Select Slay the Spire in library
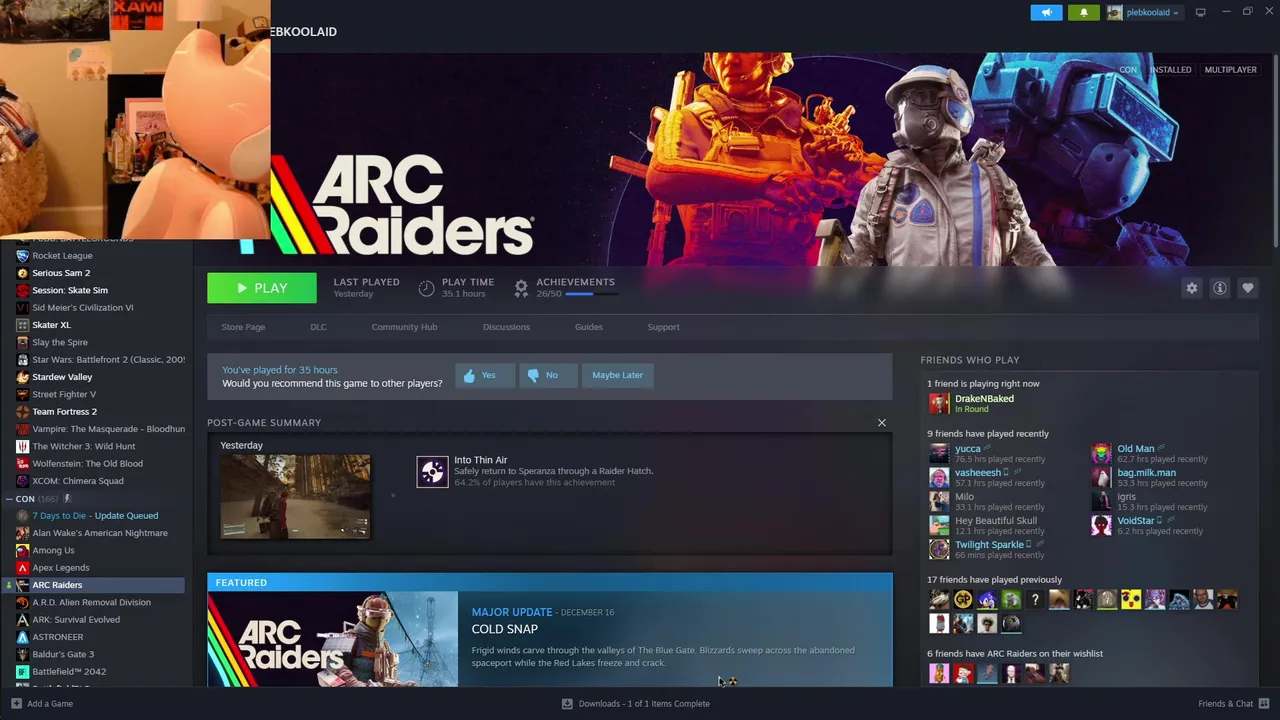Screen dimensions: 1280x720 (x=60, y=342)
